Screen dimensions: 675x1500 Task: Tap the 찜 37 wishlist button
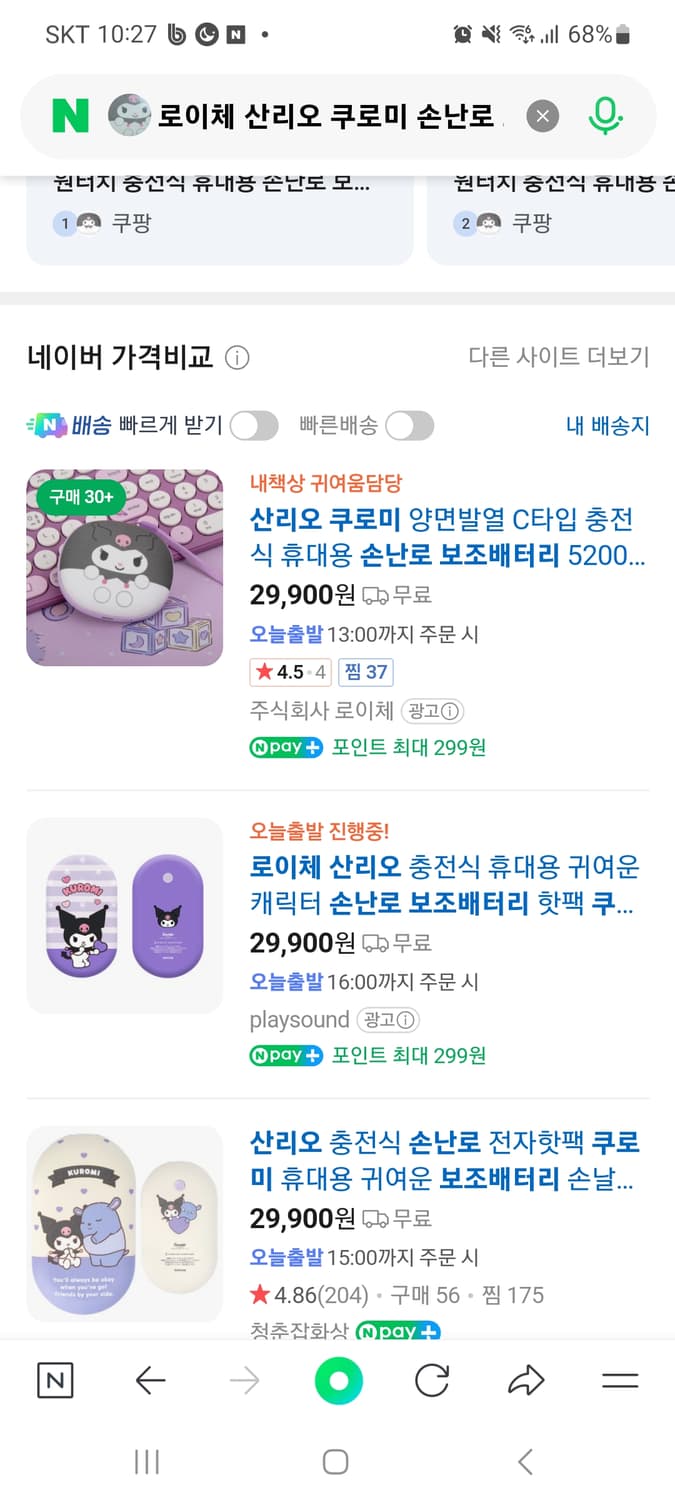[x=366, y=672]
